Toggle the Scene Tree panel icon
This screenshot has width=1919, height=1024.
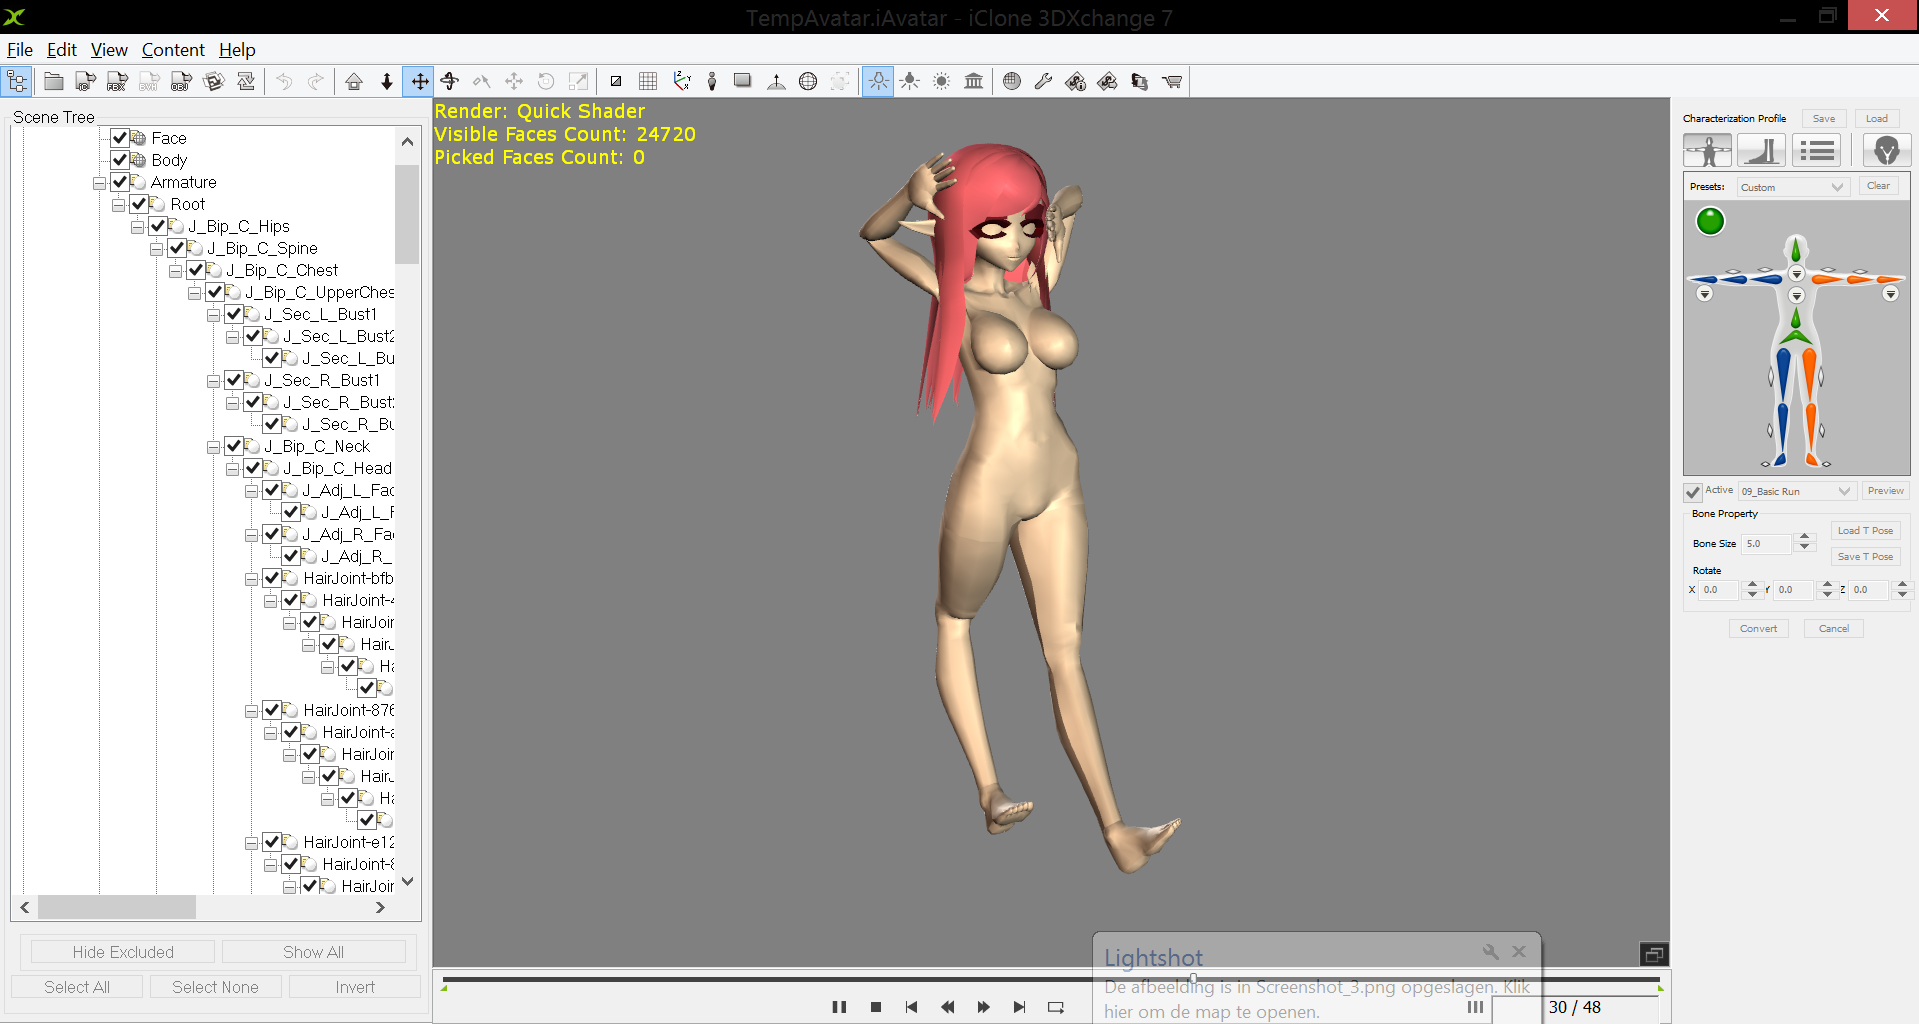(x=17, y=82)
